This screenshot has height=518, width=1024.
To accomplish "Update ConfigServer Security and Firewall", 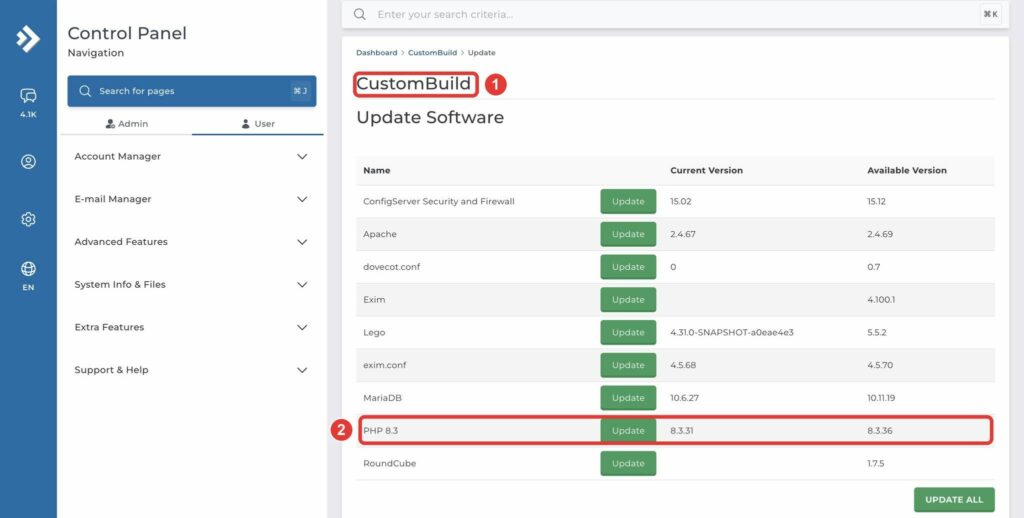I will [628, 202].
